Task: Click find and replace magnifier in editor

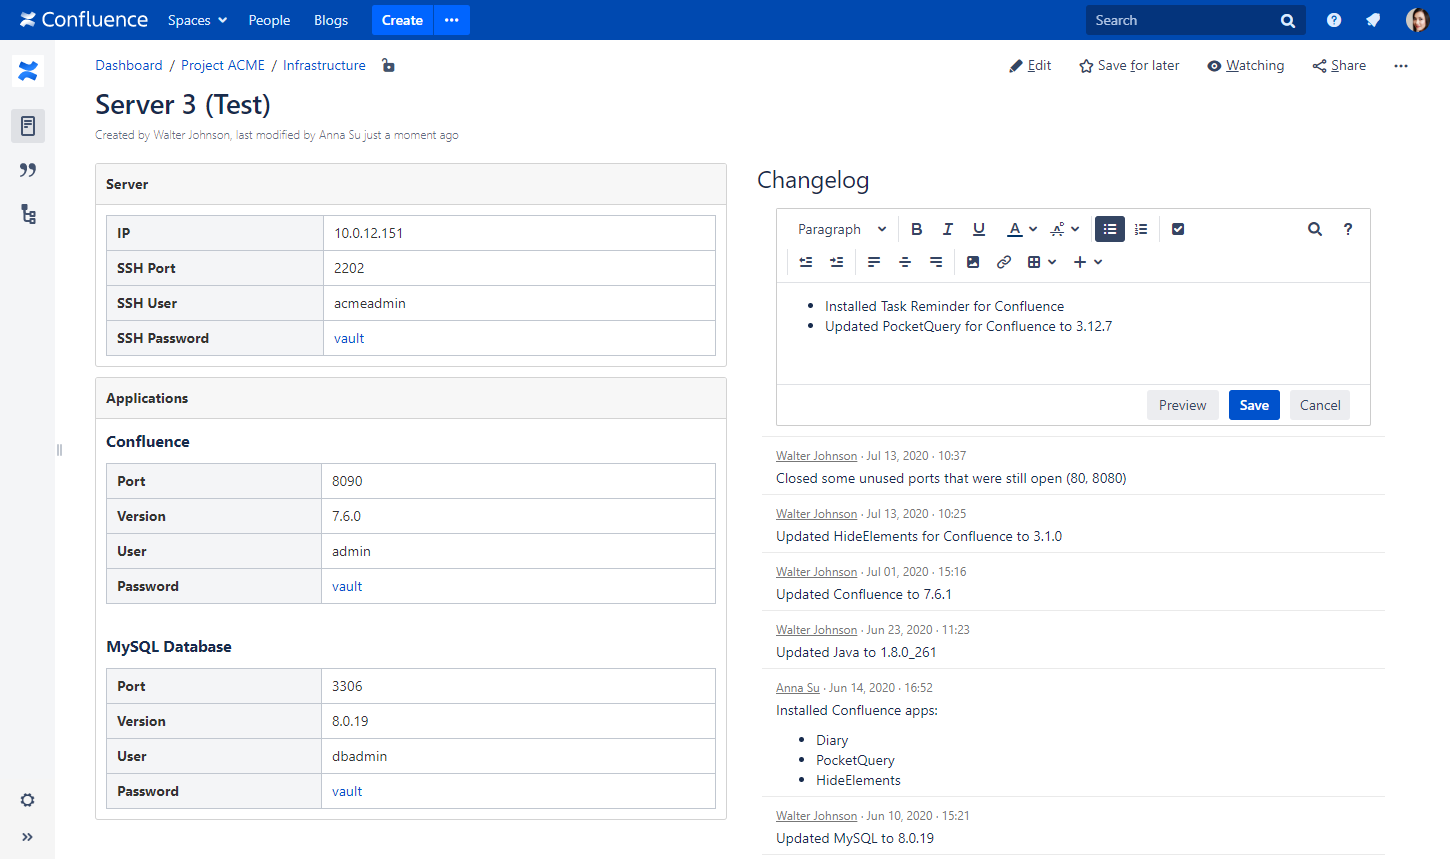Action: point(1315,229)
